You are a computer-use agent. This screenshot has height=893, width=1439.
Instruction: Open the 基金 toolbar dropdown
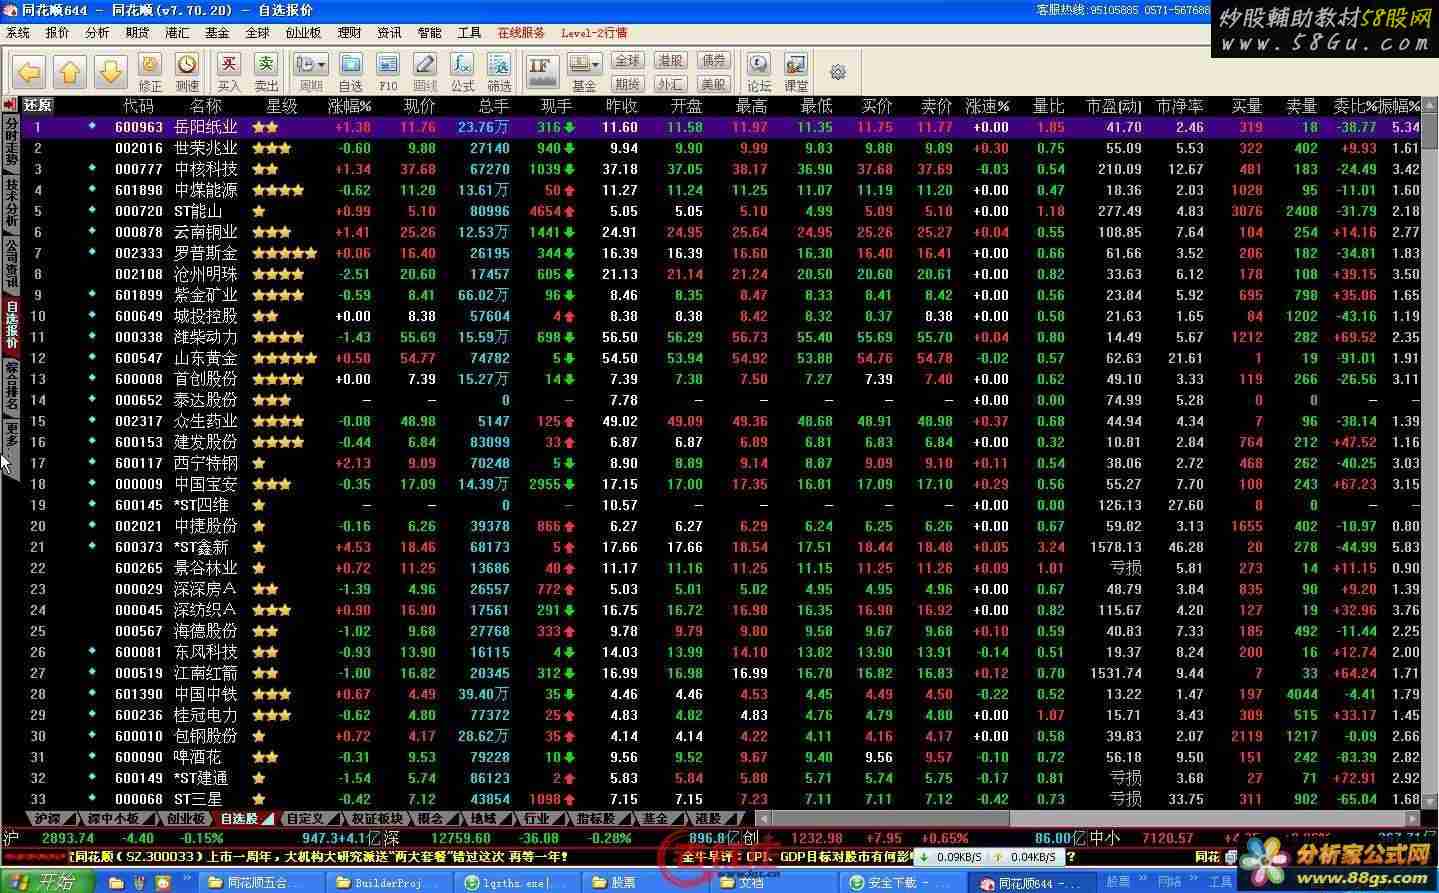(584, 73)
